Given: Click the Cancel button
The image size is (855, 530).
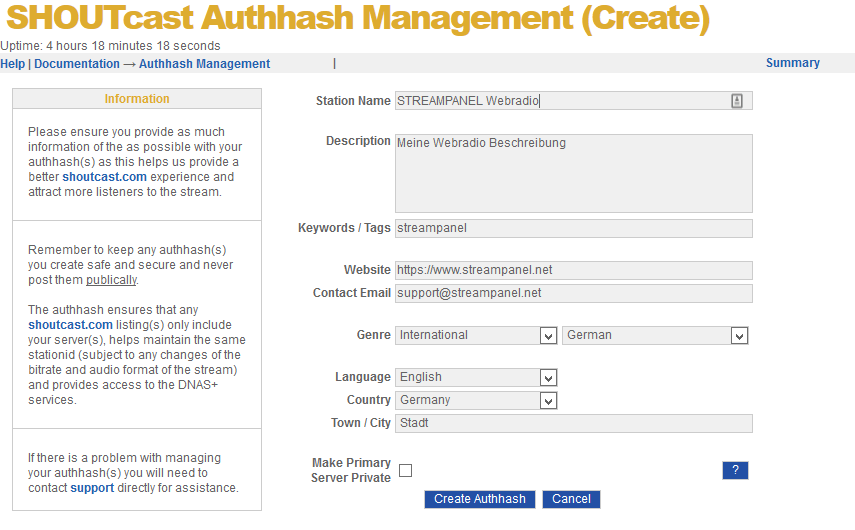Looking at the screenshot, I should click(571, 499).
